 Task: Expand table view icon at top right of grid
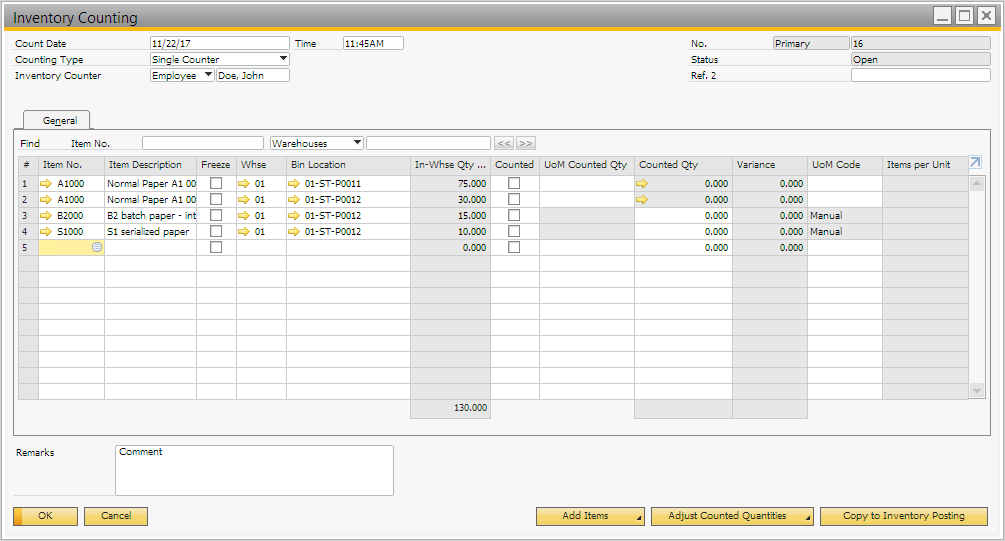(975, 163)
